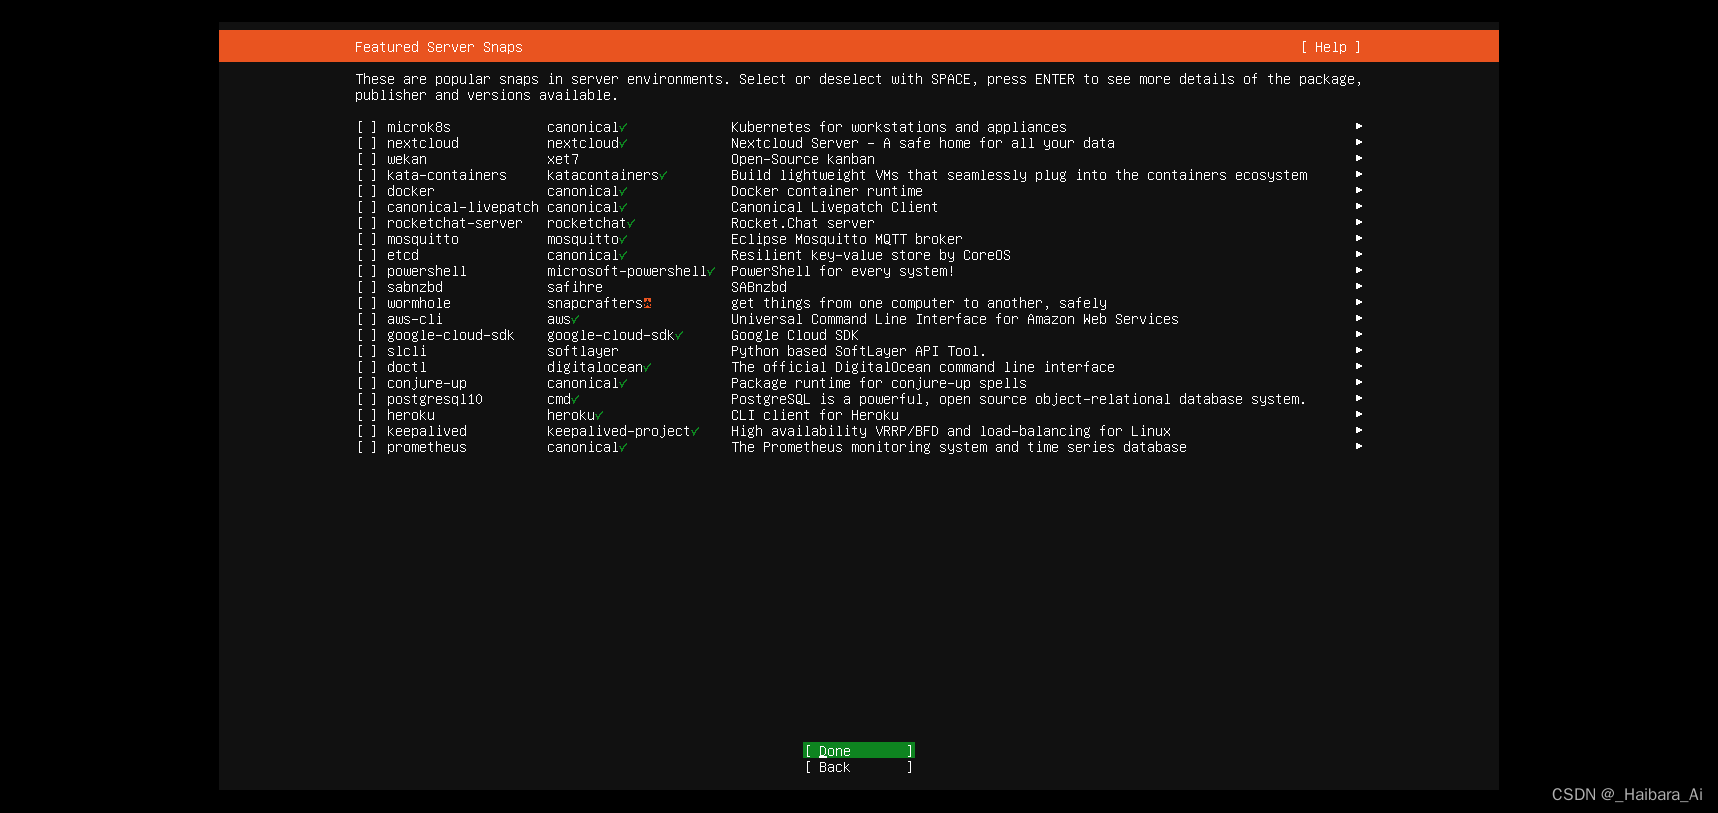Click the Done button
Viewport: 1718px width, 813px height.
[859, 751]
